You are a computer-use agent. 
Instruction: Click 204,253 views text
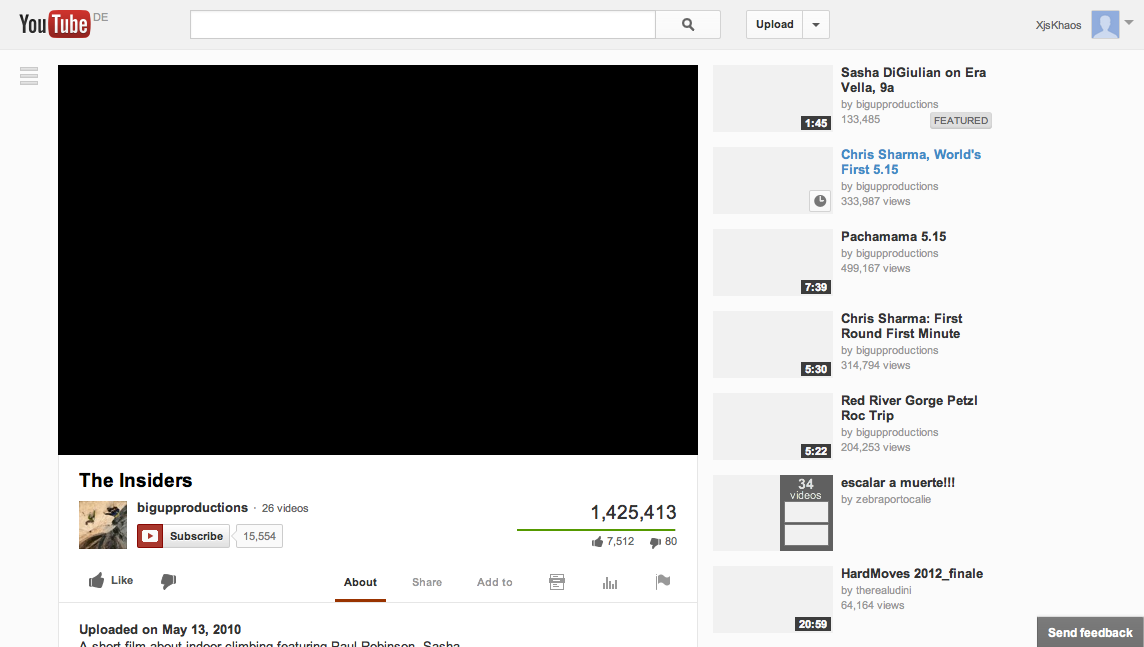(876, 447)
